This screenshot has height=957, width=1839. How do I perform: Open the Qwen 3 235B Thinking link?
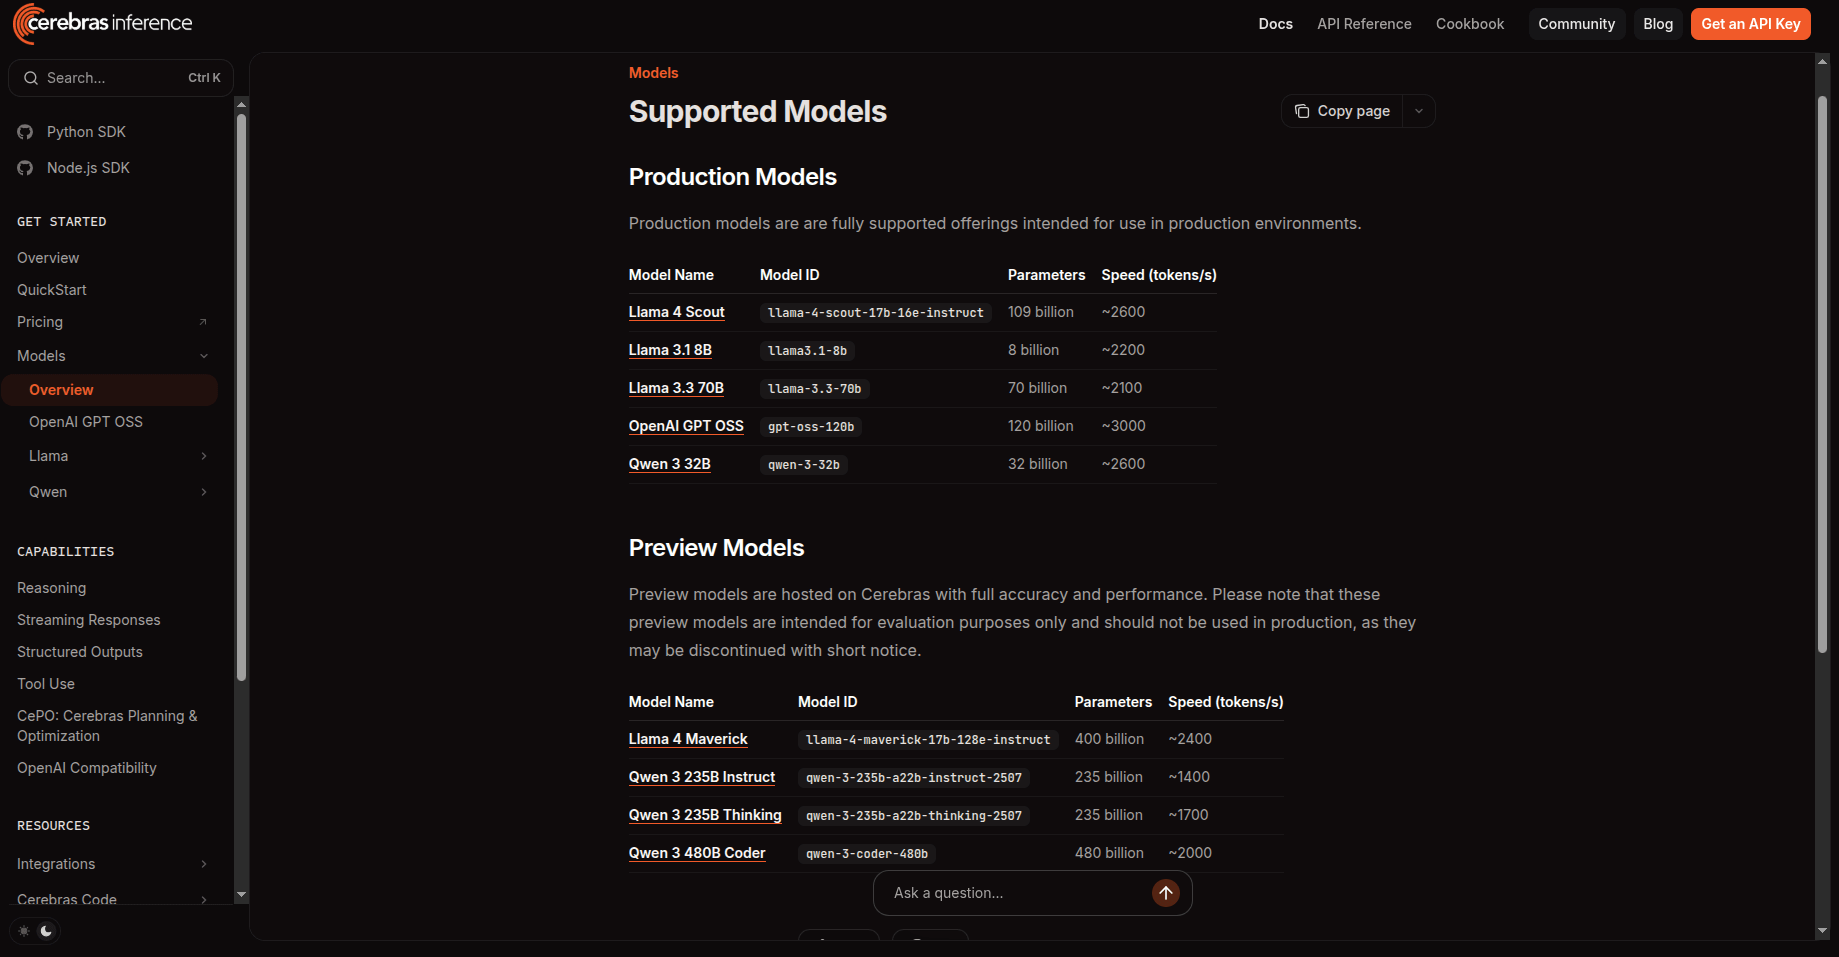point(705,815)
